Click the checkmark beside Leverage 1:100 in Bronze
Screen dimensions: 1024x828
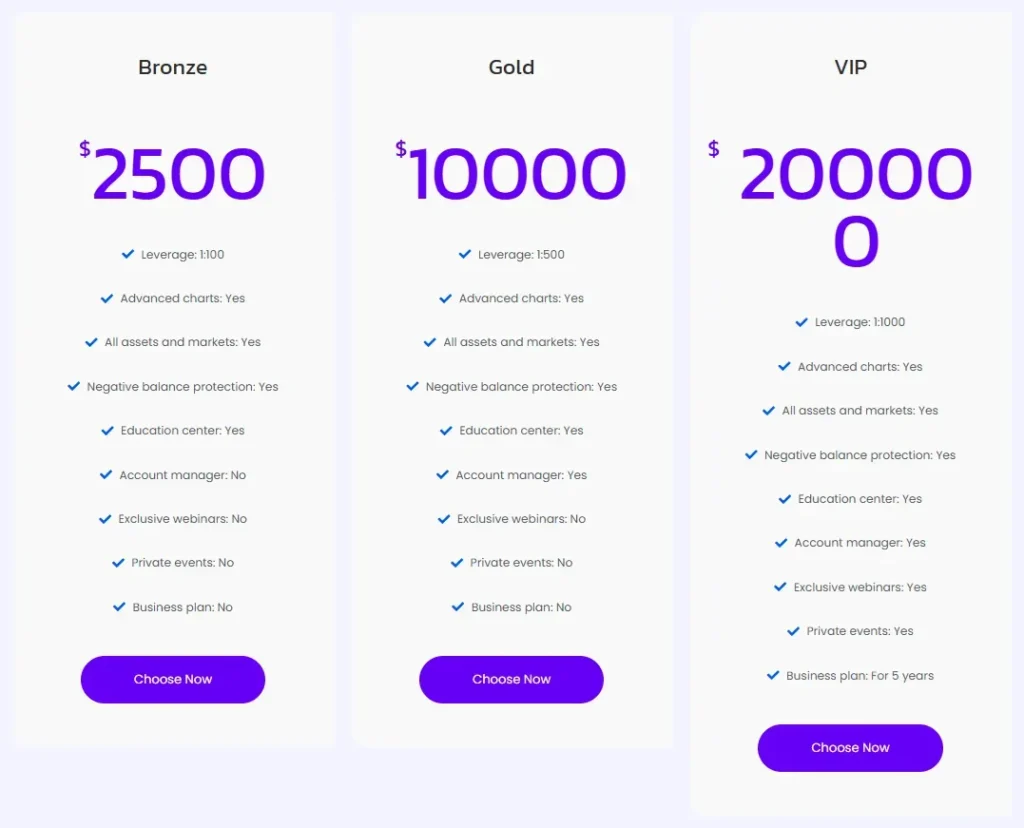(x=126, y=254)
